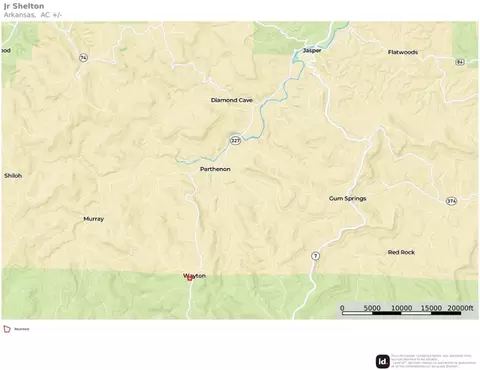
Task: Click the red property boundary marker near Wayton
Action: (x=190, y=278)
